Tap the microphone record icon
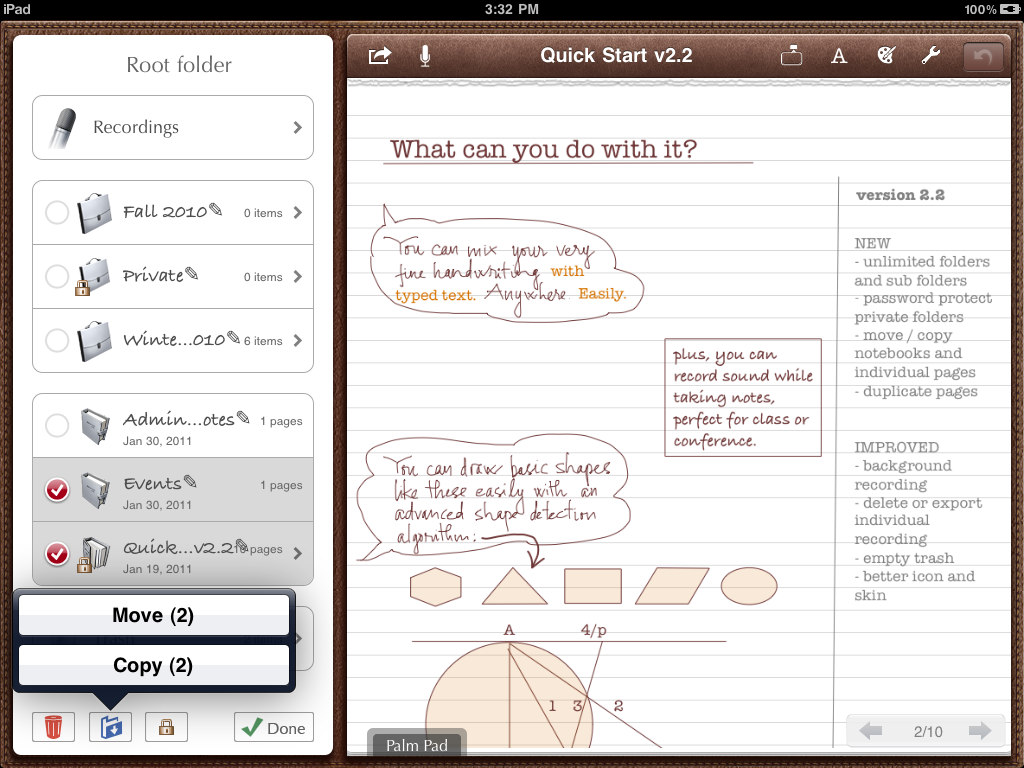Viewport: 1024px width, 768px height. (x=424, y=56)
